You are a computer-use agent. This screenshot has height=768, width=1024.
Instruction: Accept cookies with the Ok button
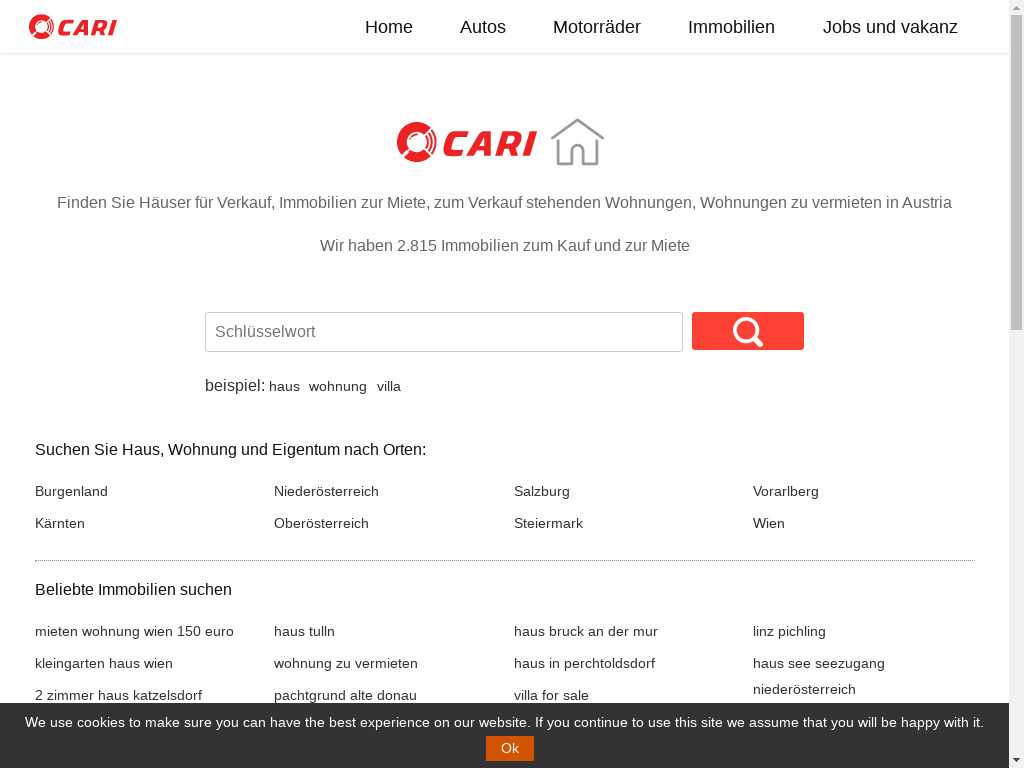coord(509,748)
